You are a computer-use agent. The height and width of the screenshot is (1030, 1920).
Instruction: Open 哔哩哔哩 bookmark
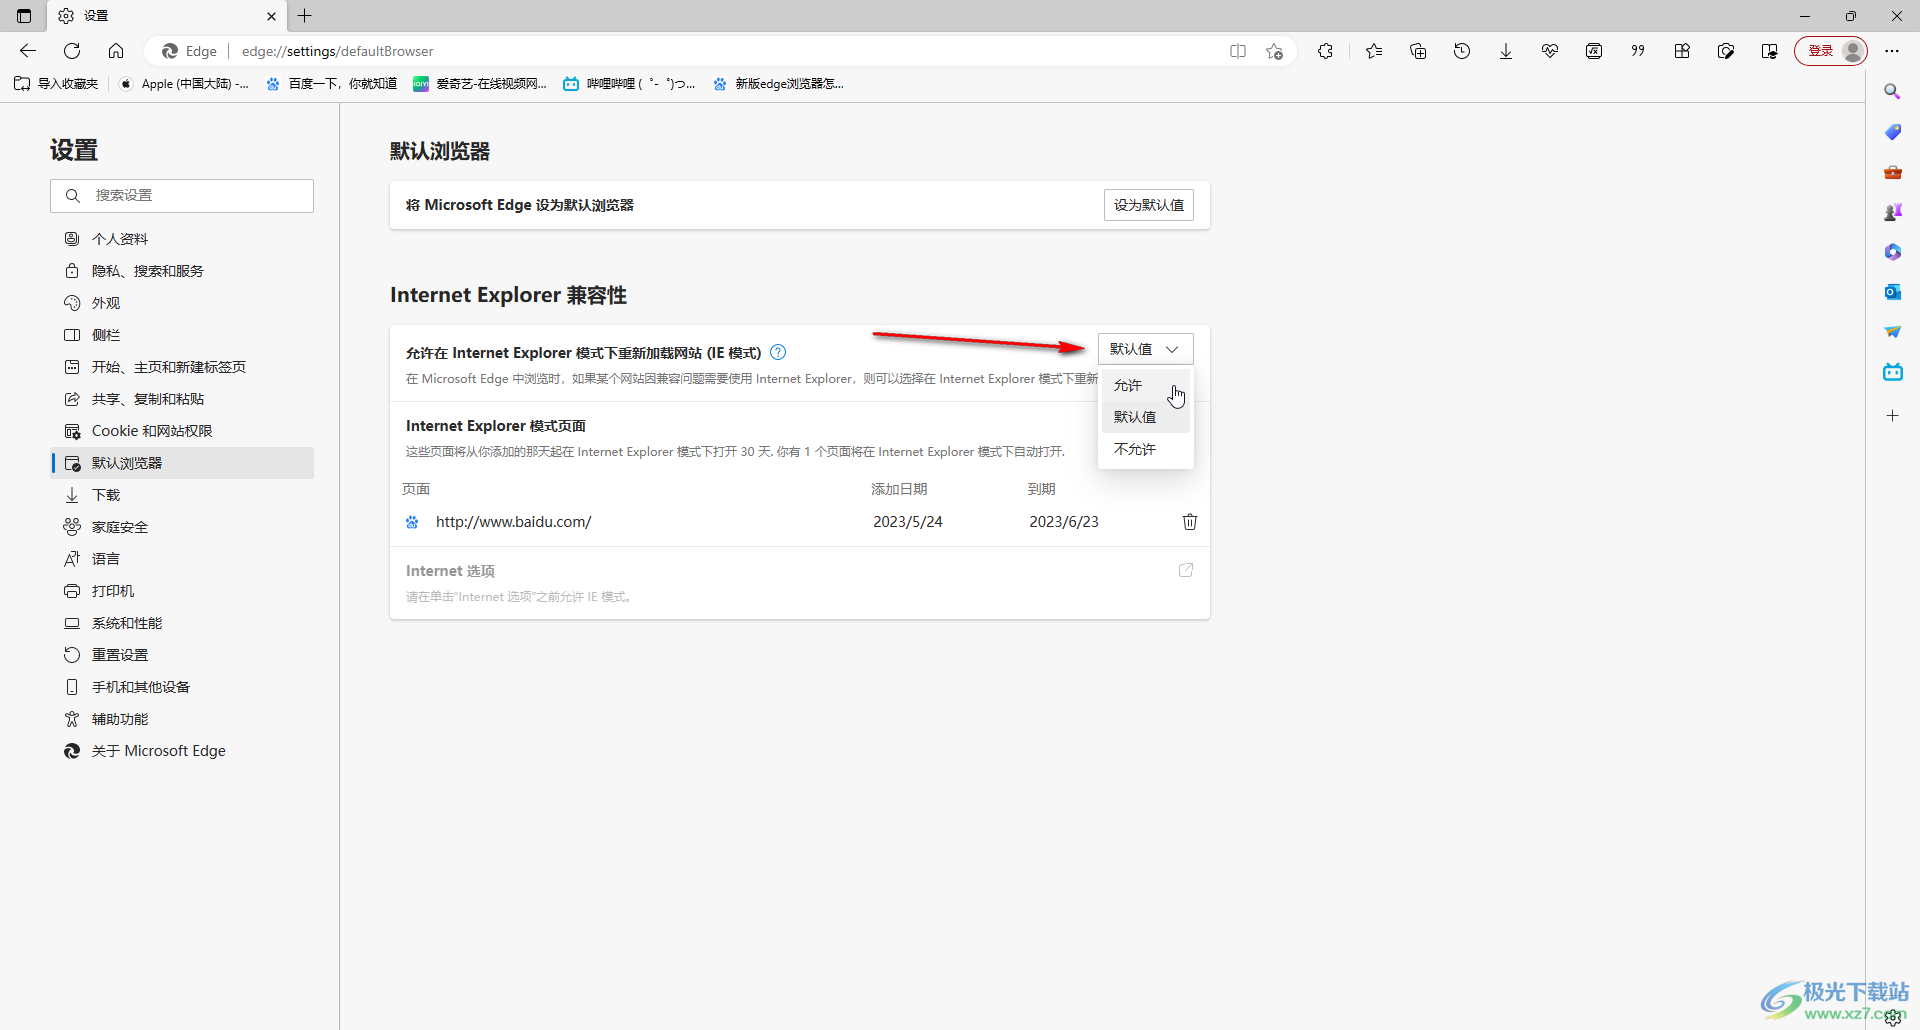pos(629,84)
